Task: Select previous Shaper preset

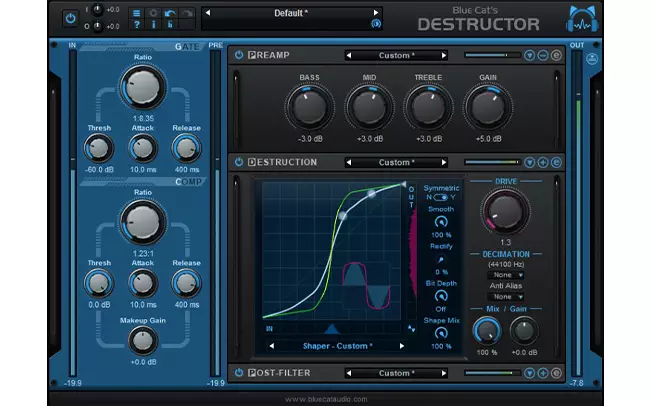Action: (272, 346)
